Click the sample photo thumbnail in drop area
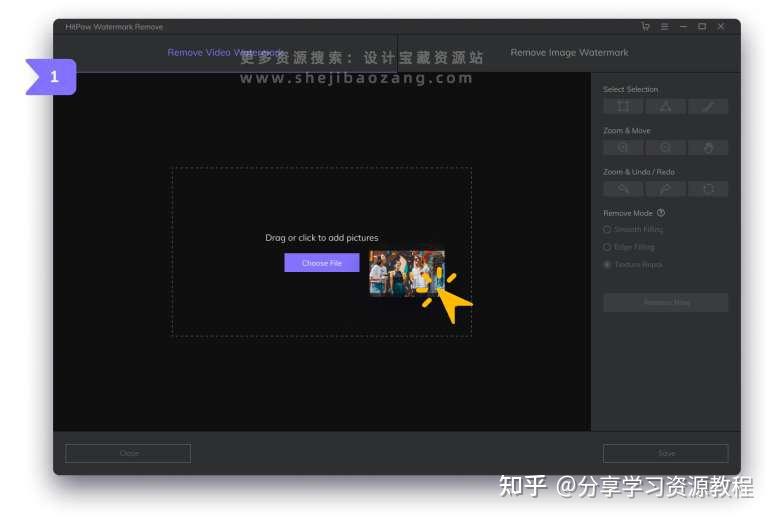 click(x=407, y=273)
